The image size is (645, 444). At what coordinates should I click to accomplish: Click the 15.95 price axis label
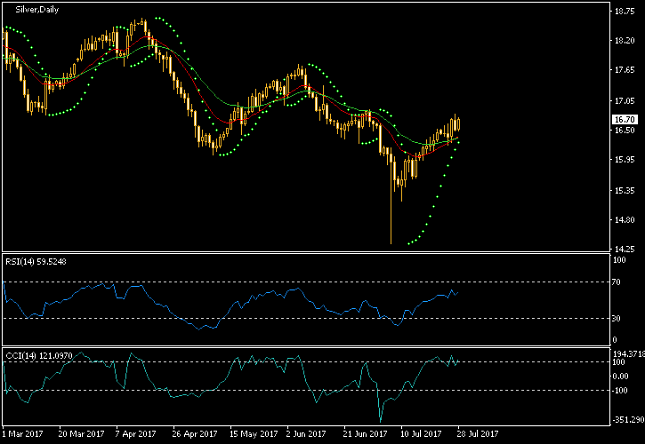point(624,160)
